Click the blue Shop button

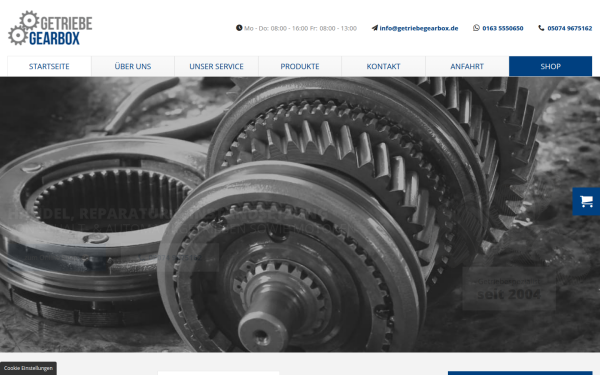(550, 66)
